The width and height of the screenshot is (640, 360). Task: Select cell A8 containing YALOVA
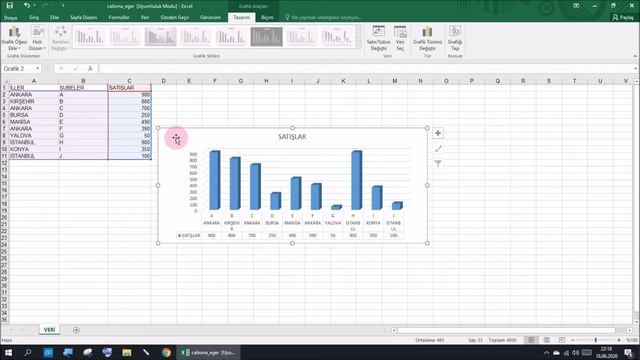point(33,136)
